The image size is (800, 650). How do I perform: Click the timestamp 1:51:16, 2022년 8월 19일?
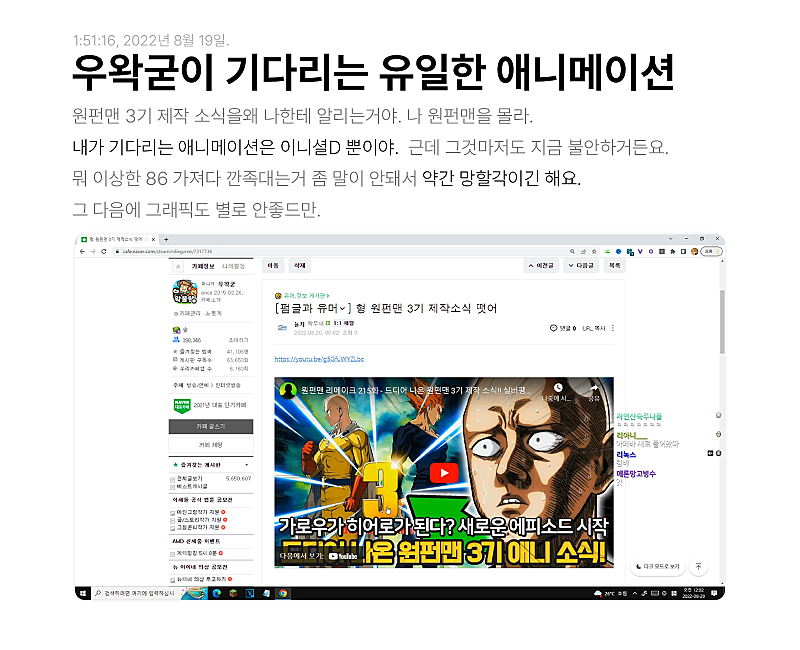pyautogui.click(x=151, y=40)
